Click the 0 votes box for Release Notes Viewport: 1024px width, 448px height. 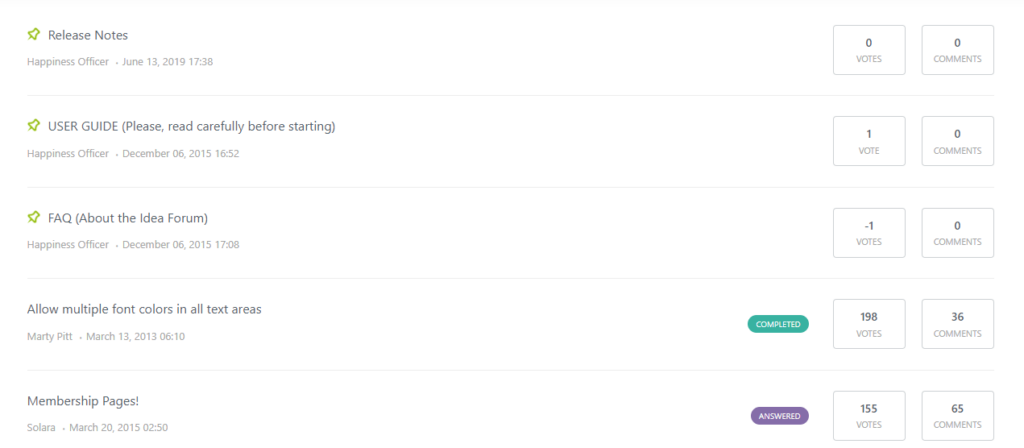pyautogui.click(x=869, y=50)
